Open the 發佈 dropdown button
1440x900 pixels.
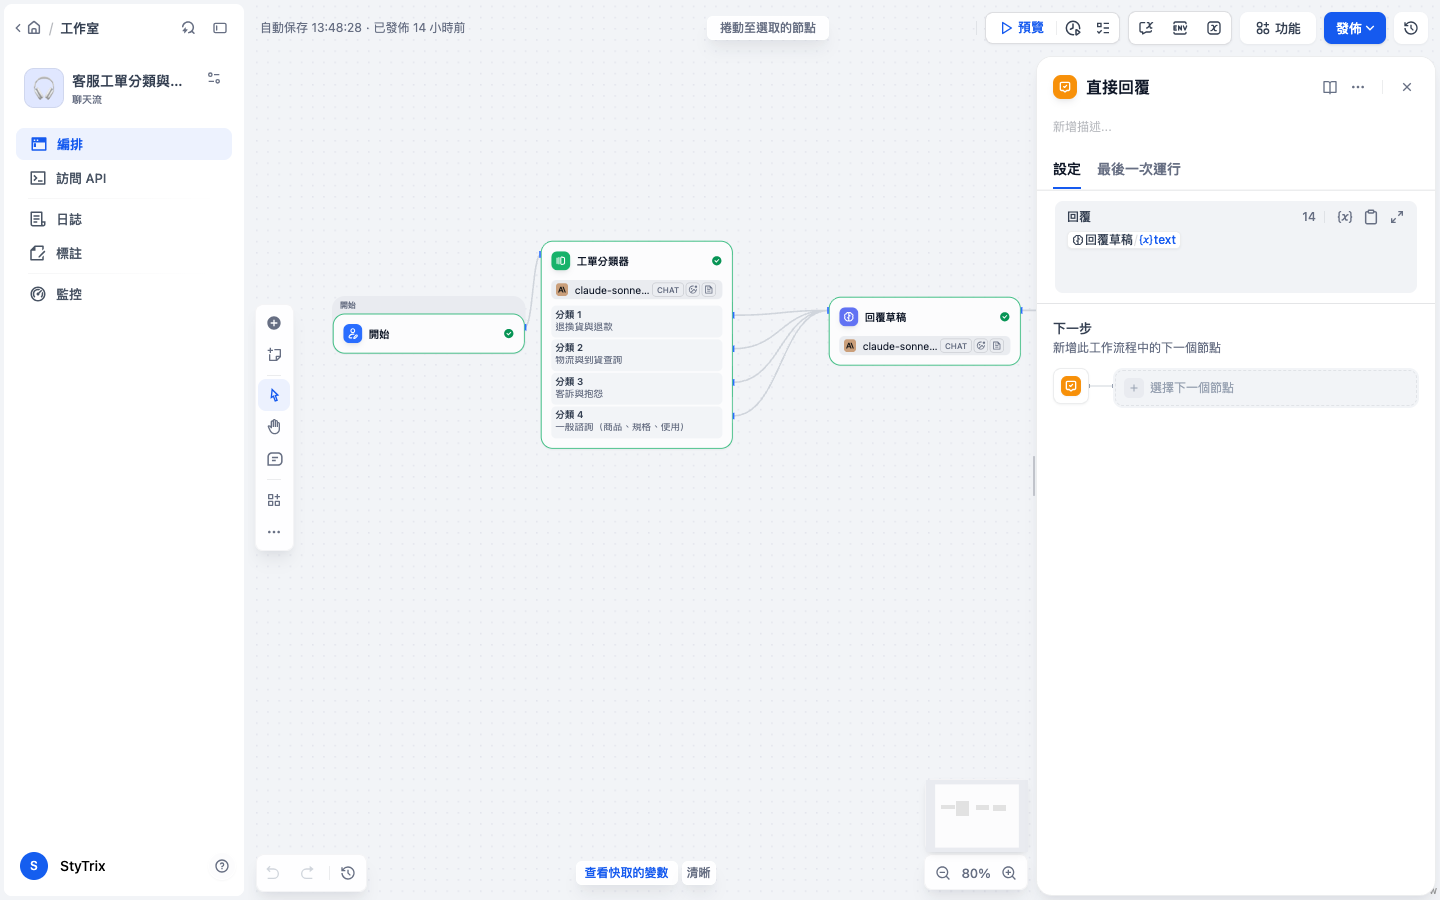(1354, 28)
